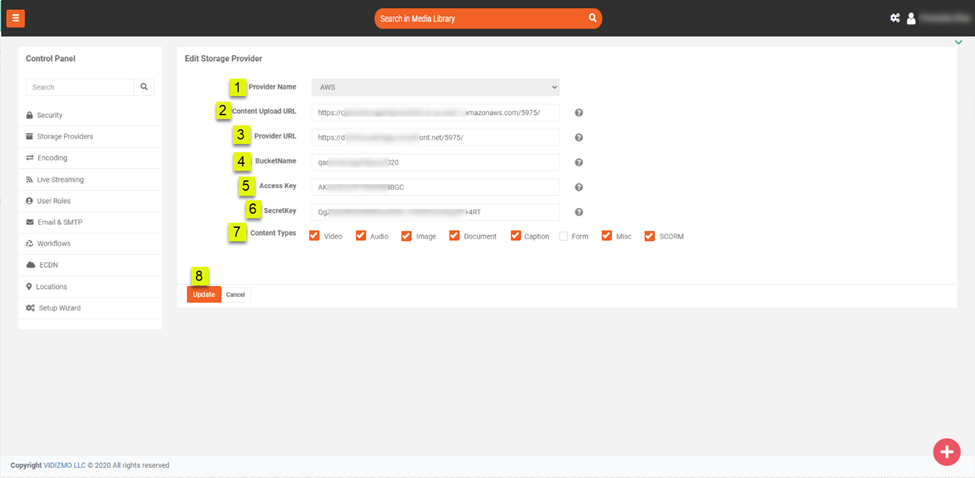Go to Live Streaming settings
Screen dimensions: 975x478
click(60, 180)
